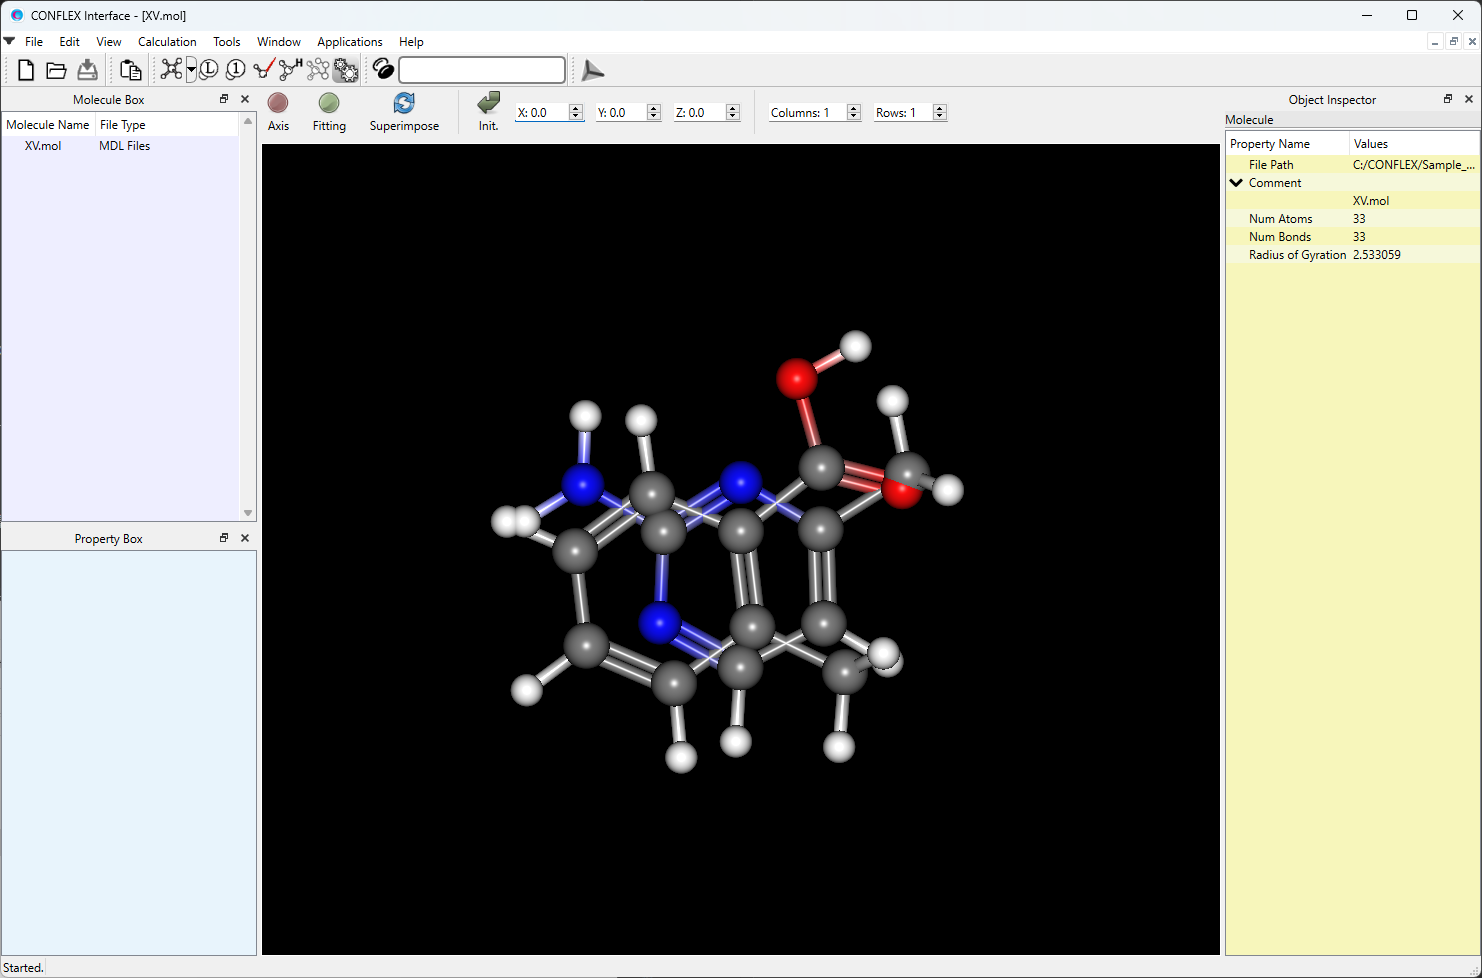Click the add hydrogens molecule icon

tap(290, 69)
